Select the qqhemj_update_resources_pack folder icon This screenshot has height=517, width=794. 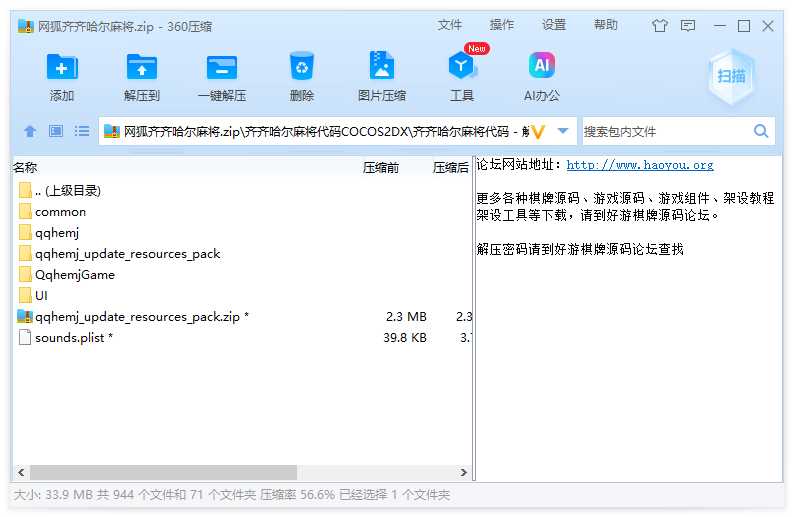coord(25,253)
